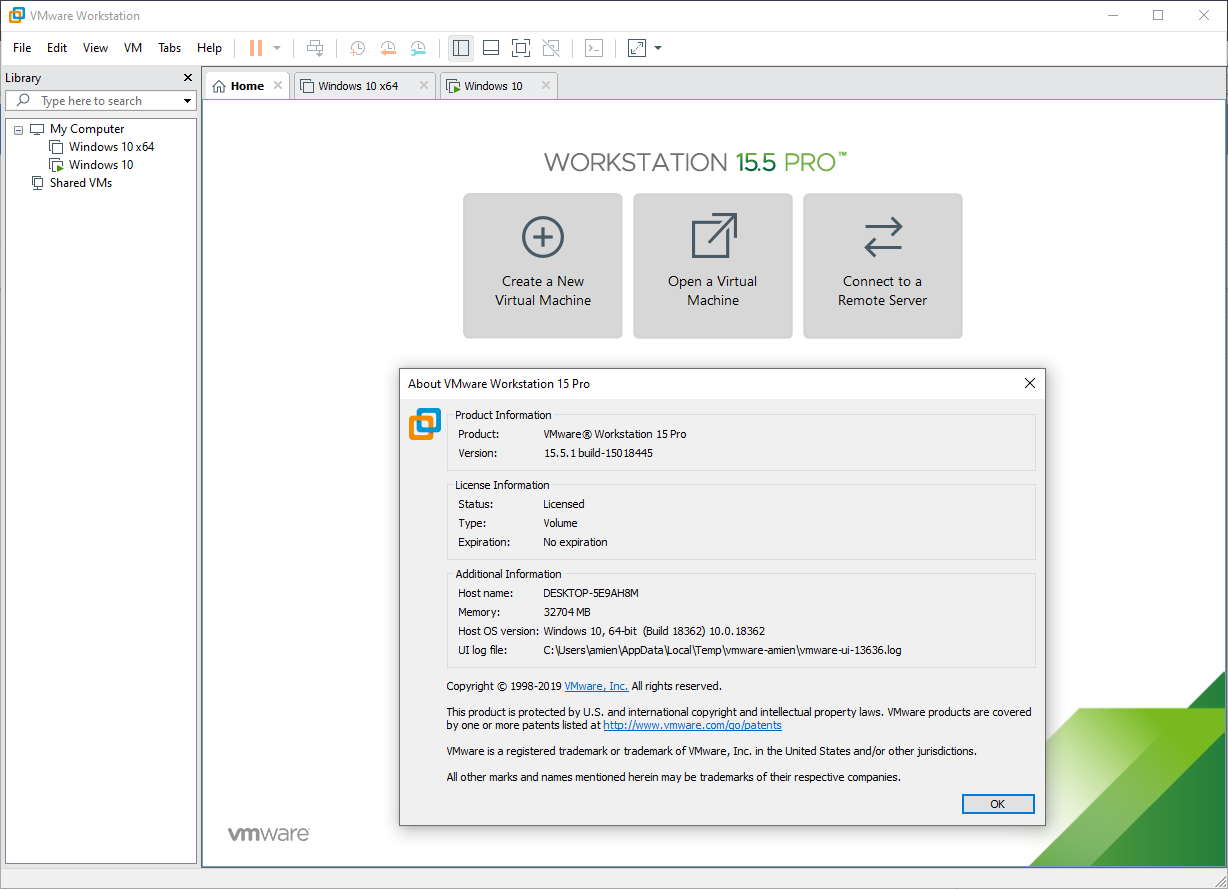
Task: Click the VMware logo in About dialog
Action: 425,423
